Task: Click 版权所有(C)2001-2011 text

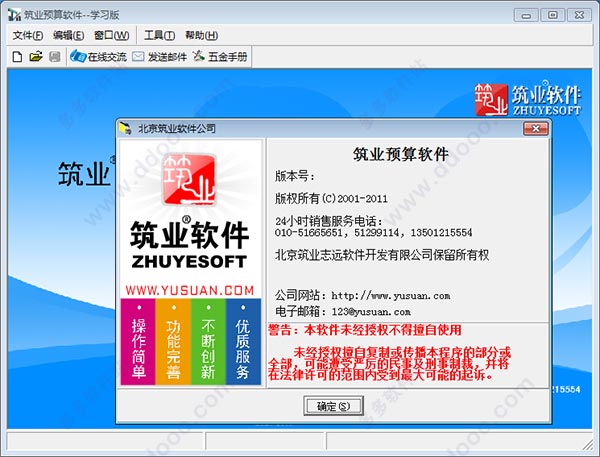Action: 331,198
